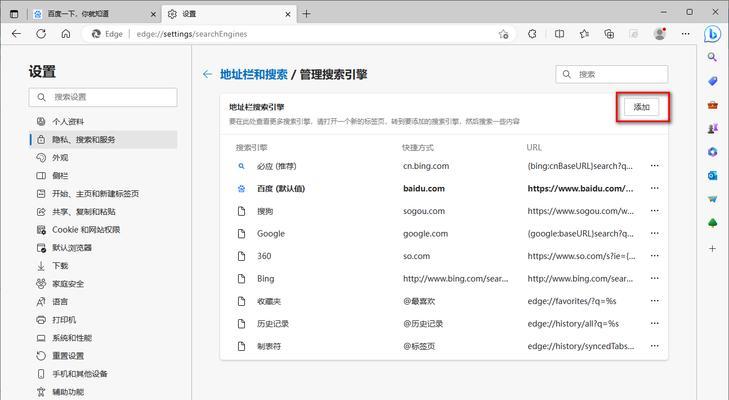Open 系统和性能 settings section
Screen dimensions: 729x400
coord(103,338)
